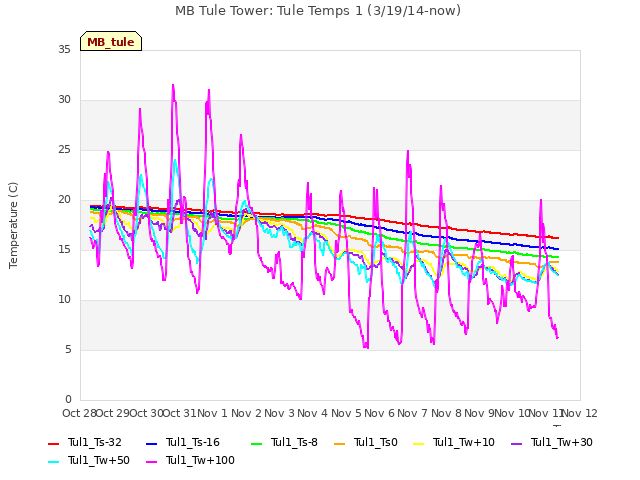Click the 5 y-axis tick label
Screen dimensions: 640x480
[x=68, y=350]
